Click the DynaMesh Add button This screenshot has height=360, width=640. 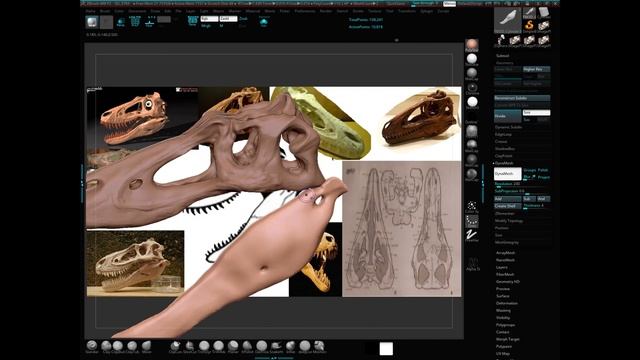[x=507, y=199]
